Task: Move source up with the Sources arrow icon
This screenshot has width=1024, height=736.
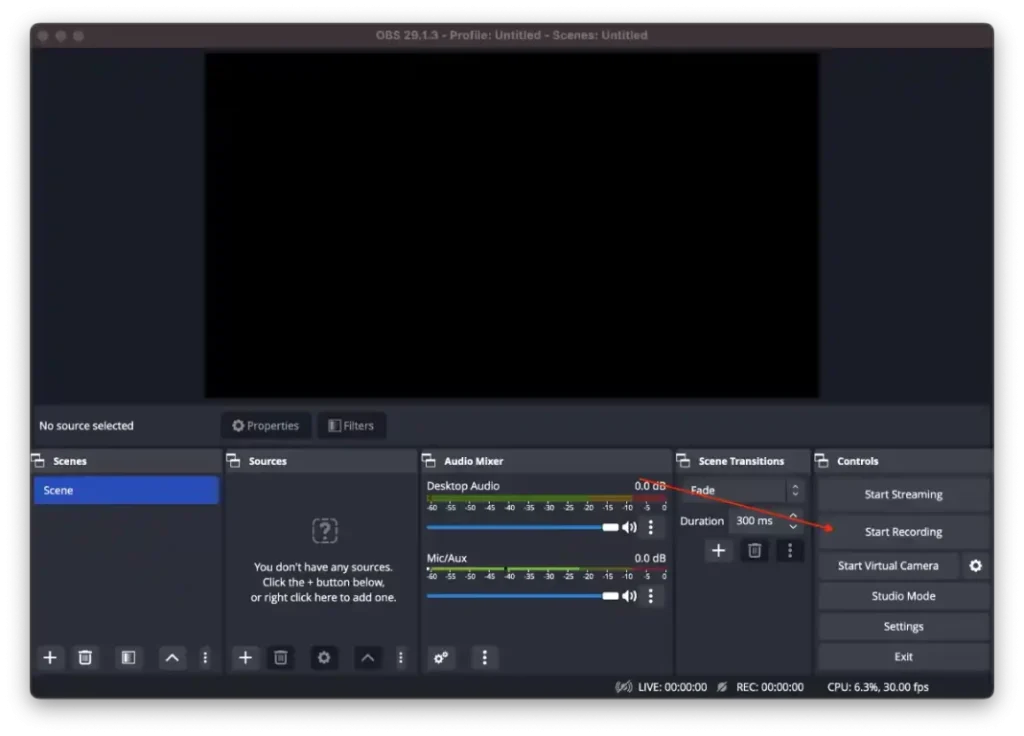Action: [x=368, y=658]
